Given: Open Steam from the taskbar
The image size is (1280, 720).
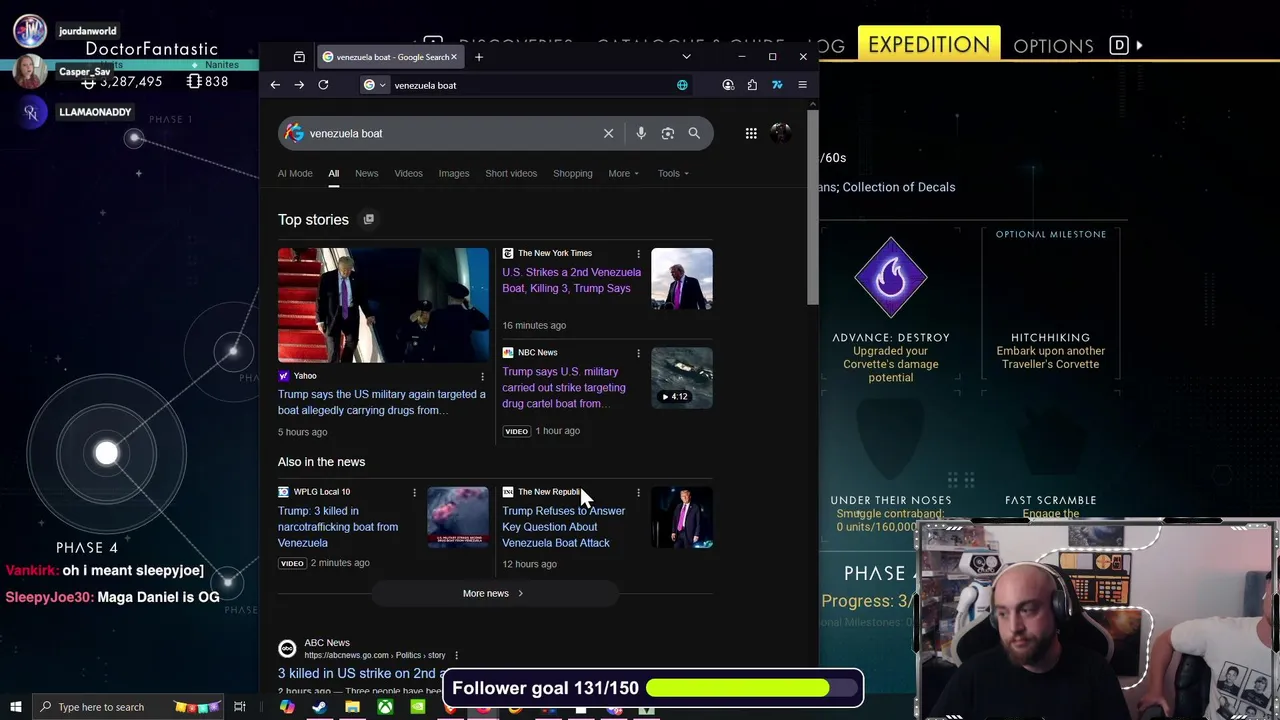Looking at the screenshot, I should click(319, 707).
